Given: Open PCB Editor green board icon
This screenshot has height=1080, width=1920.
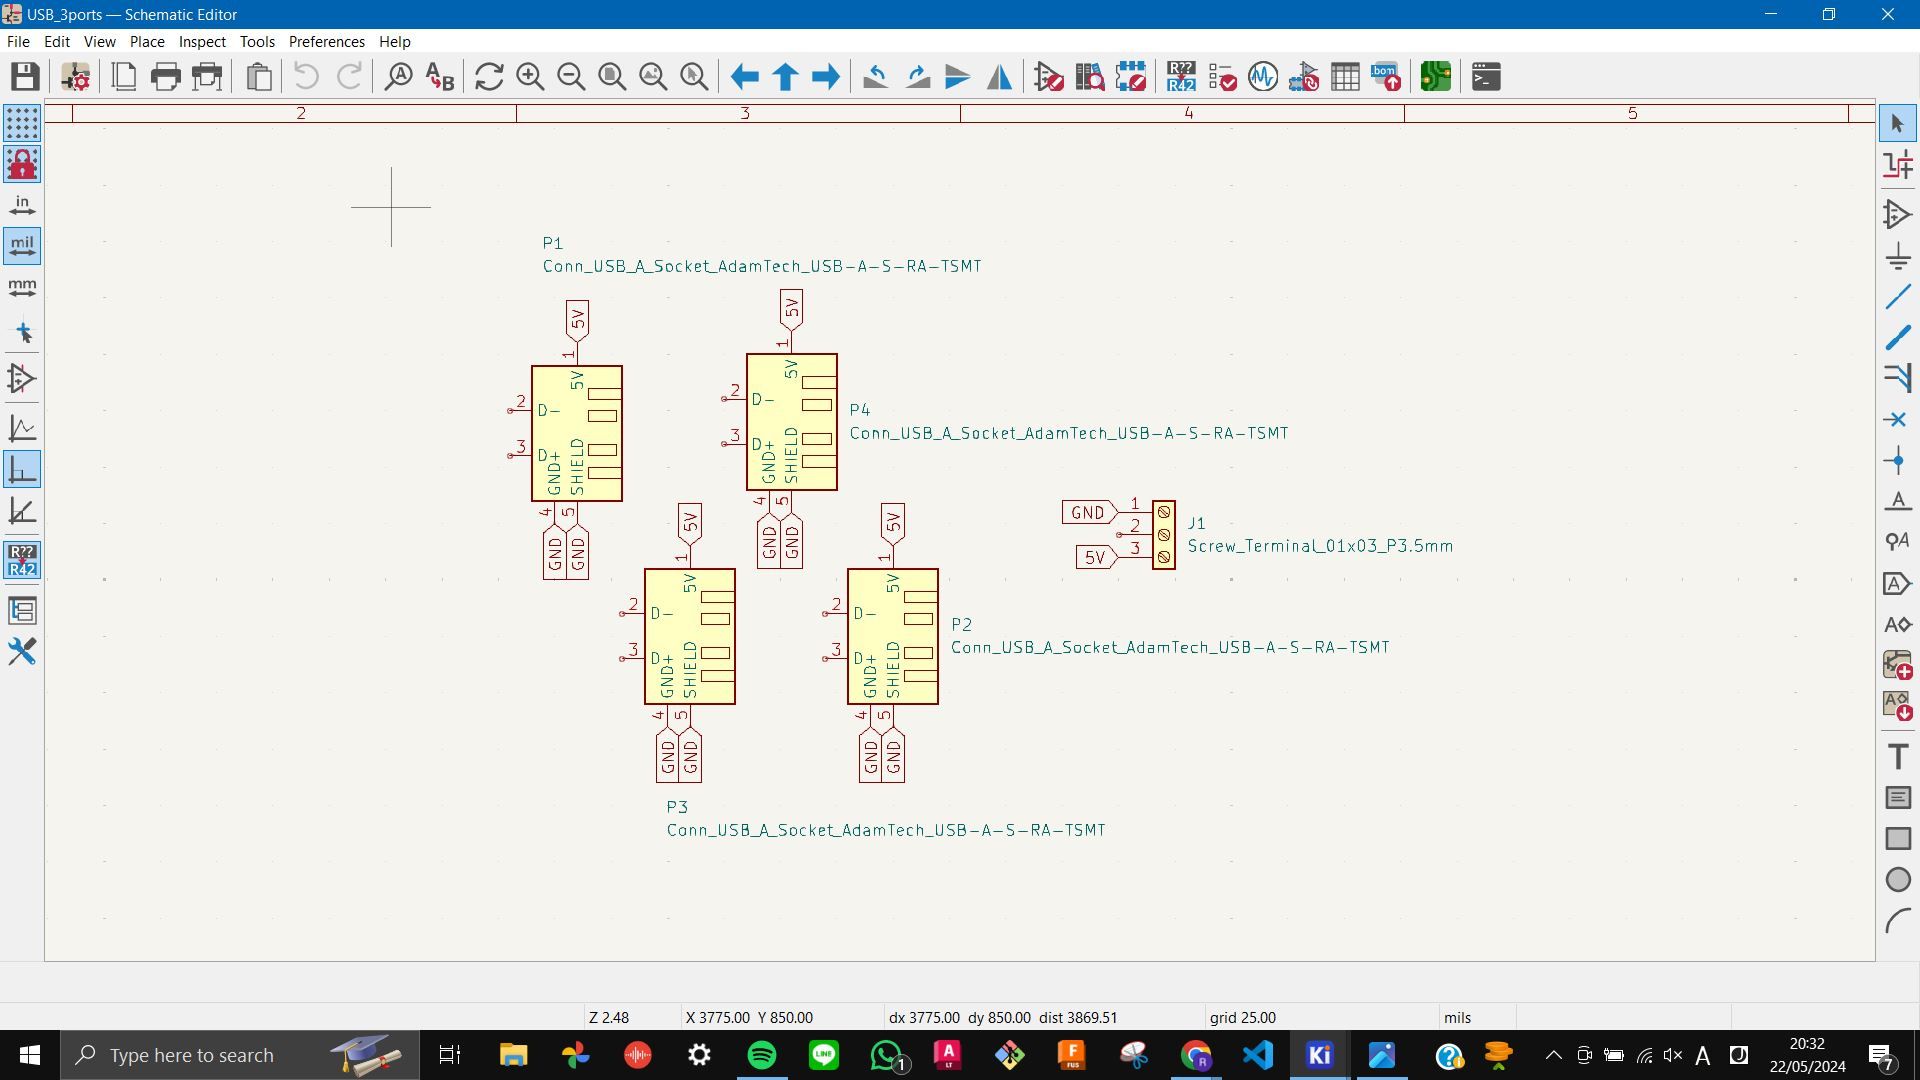Looking at the screenshot, I should click(x=1436, y=77).
